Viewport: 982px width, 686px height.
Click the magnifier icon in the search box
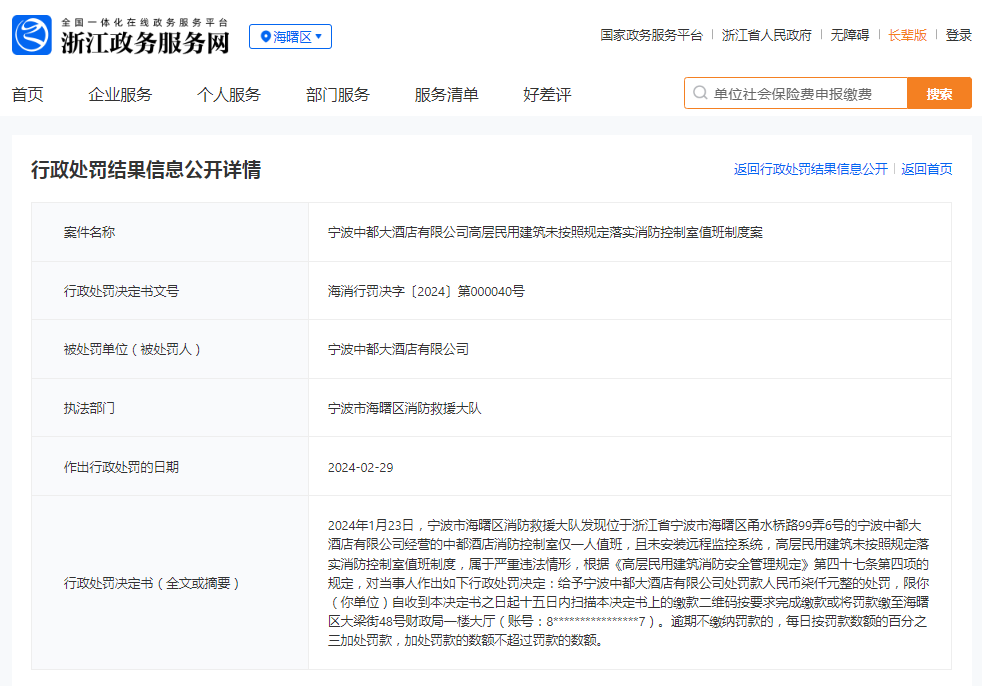700,93
